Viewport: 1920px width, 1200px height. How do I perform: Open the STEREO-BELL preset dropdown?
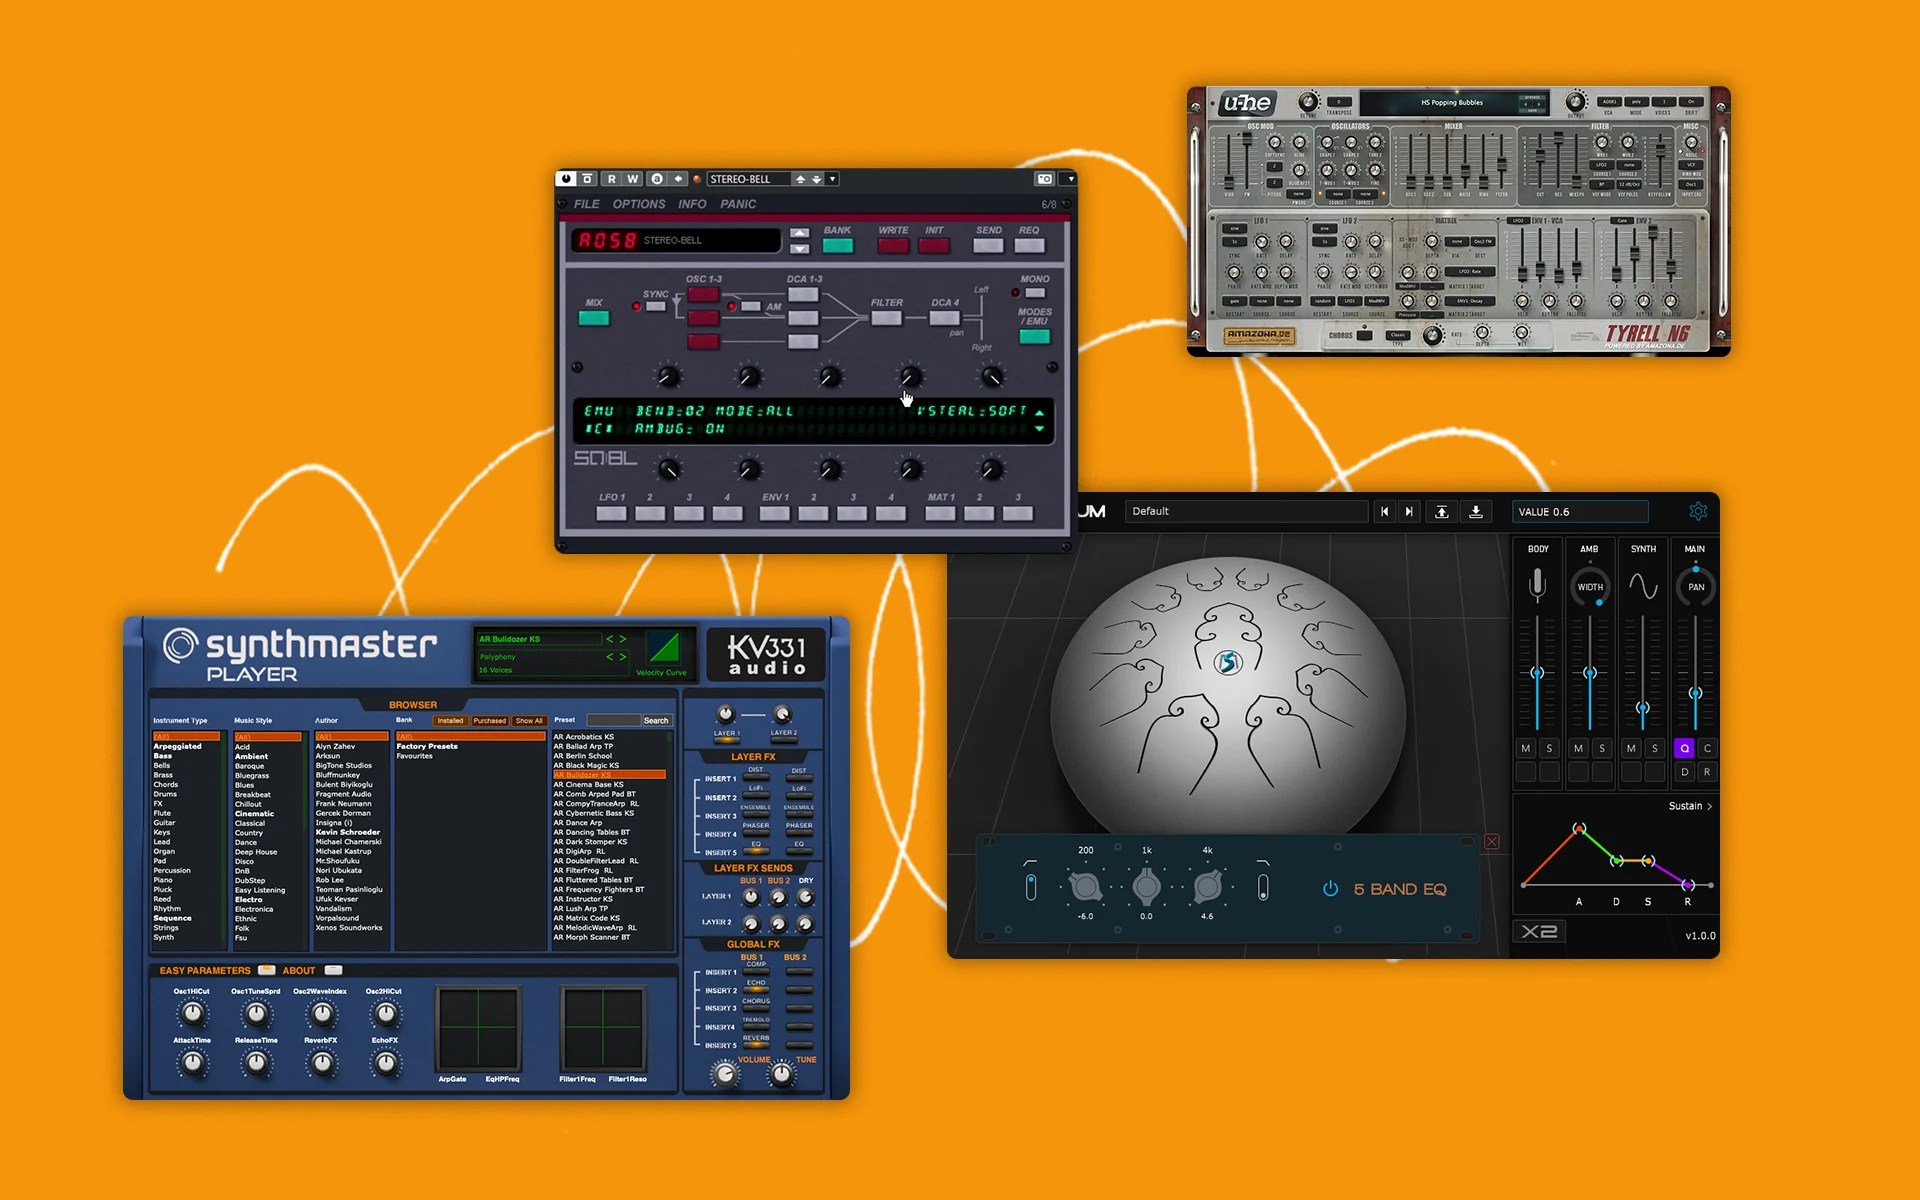click(x=831, y=178)
